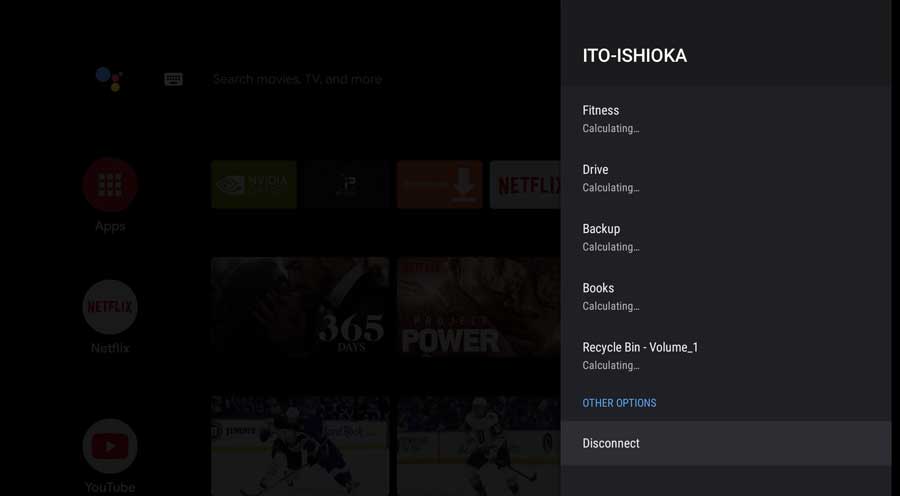The image size is (900, 496).
Task: Click the keyboard search icon
Action: [x=173, y=79]
